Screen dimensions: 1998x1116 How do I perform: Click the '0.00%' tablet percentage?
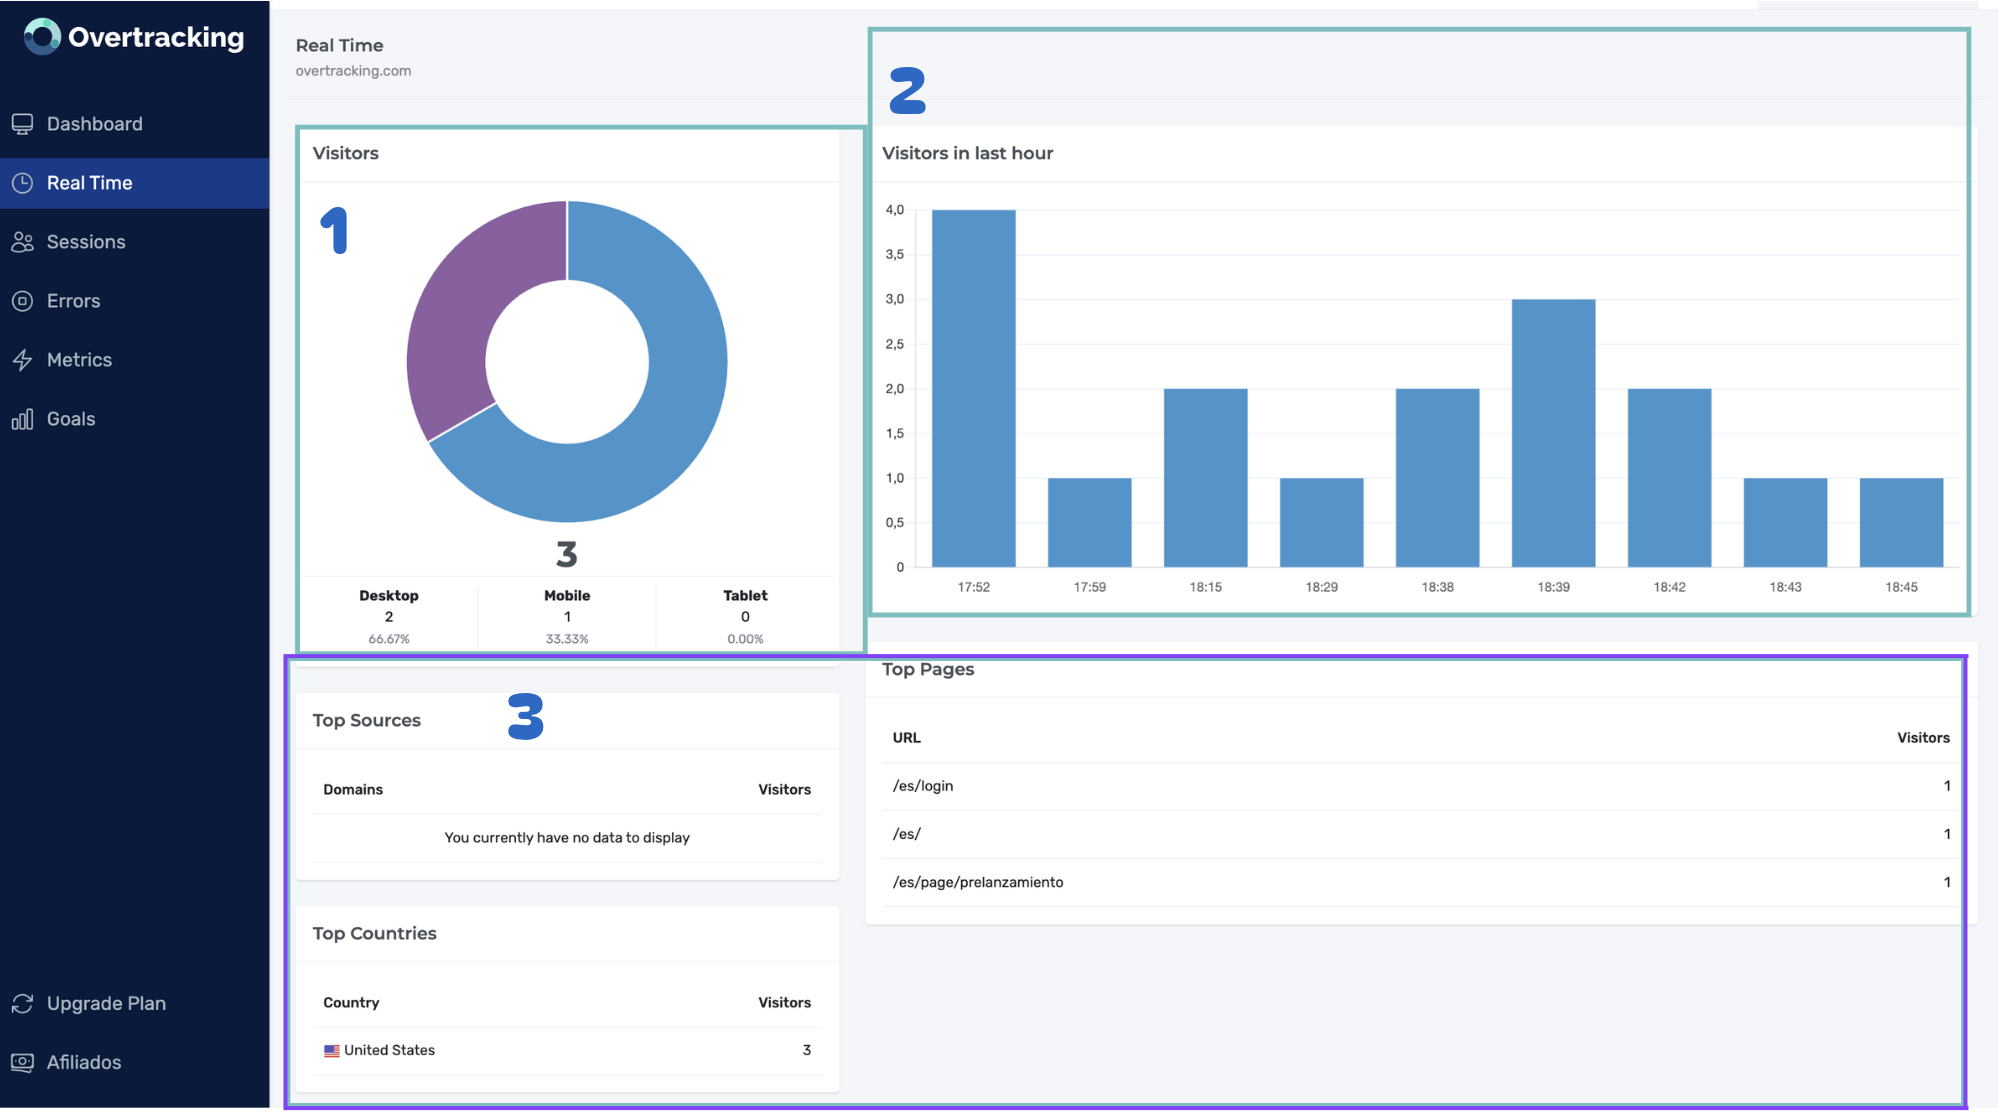pyautogui.click(x=745, y=639)
